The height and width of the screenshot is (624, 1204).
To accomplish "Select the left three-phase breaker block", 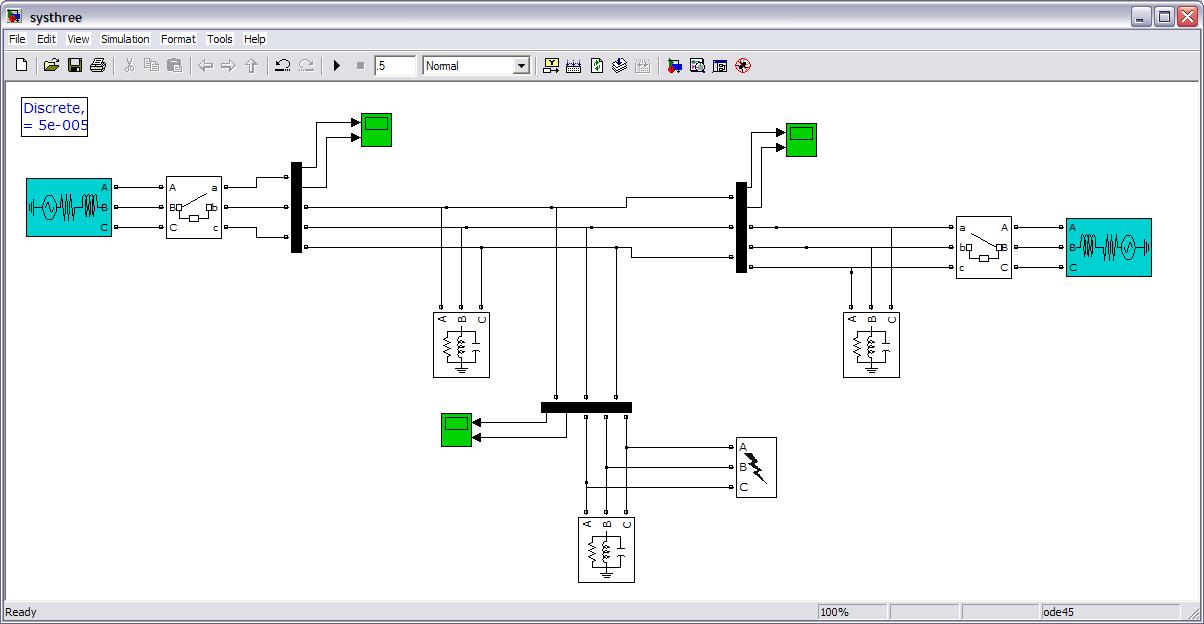I will (x=194, y=208).
